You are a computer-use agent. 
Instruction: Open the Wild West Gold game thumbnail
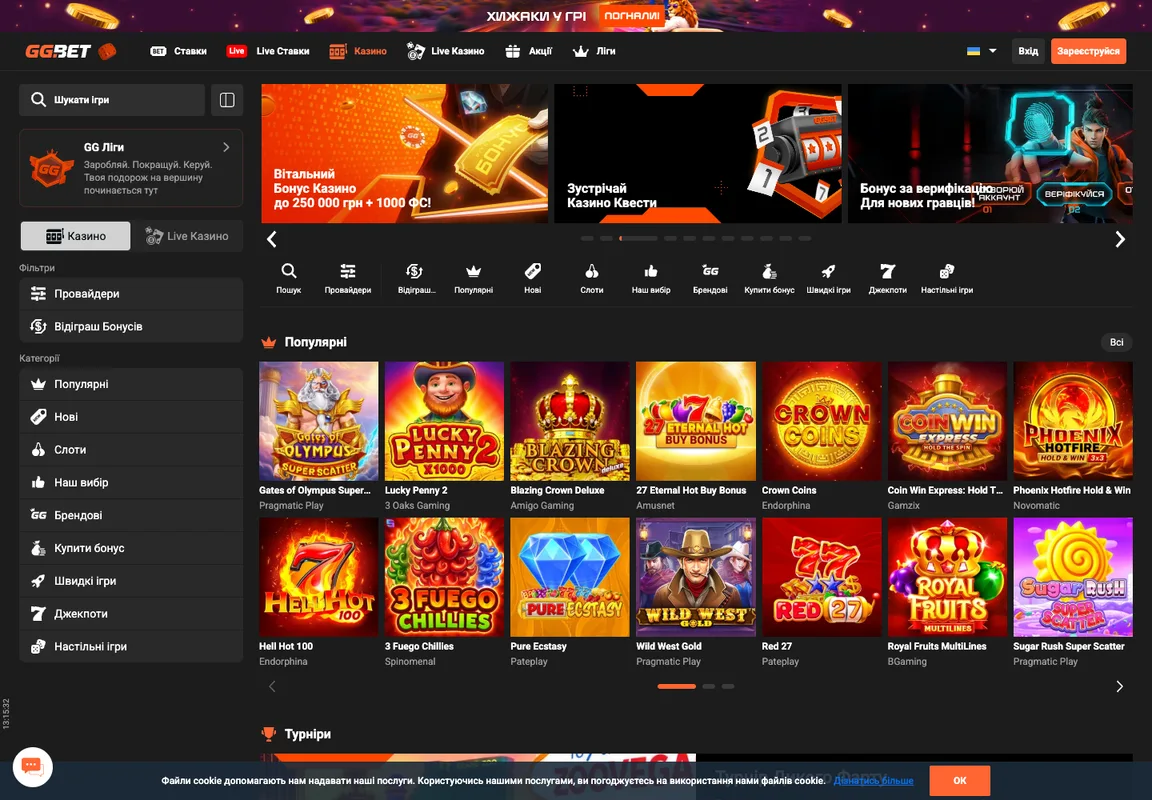pyautogui.click(x=695, y=577)
